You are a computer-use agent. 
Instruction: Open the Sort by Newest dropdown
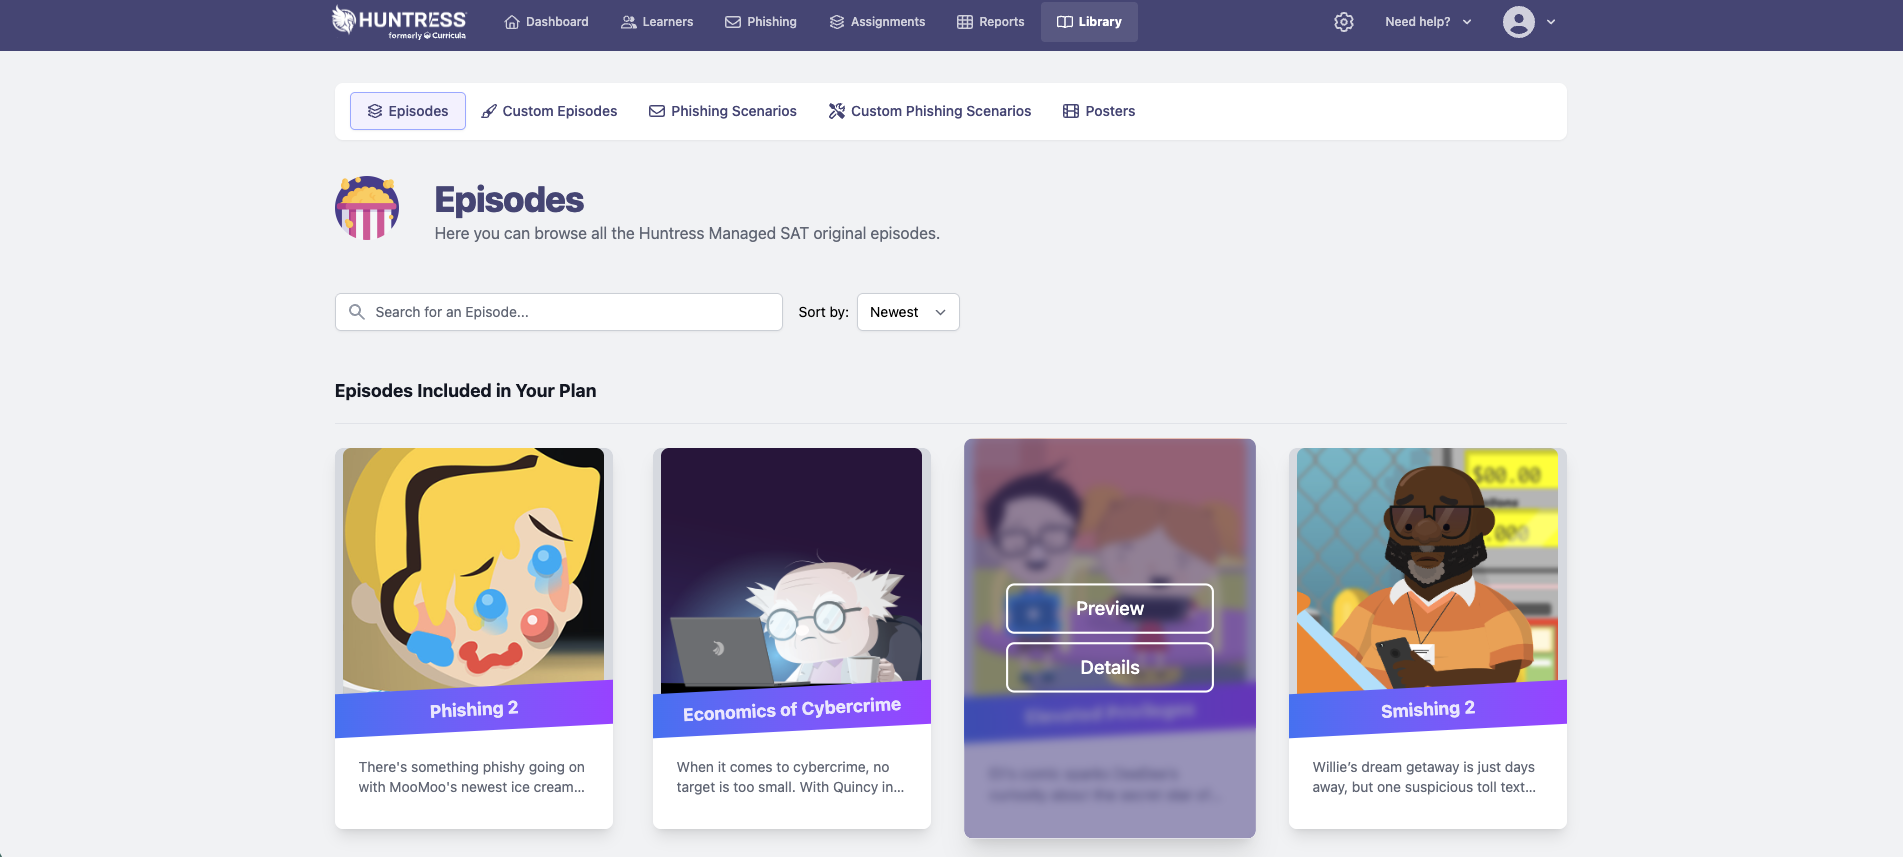pyautogui.click(x=908, y=312)
